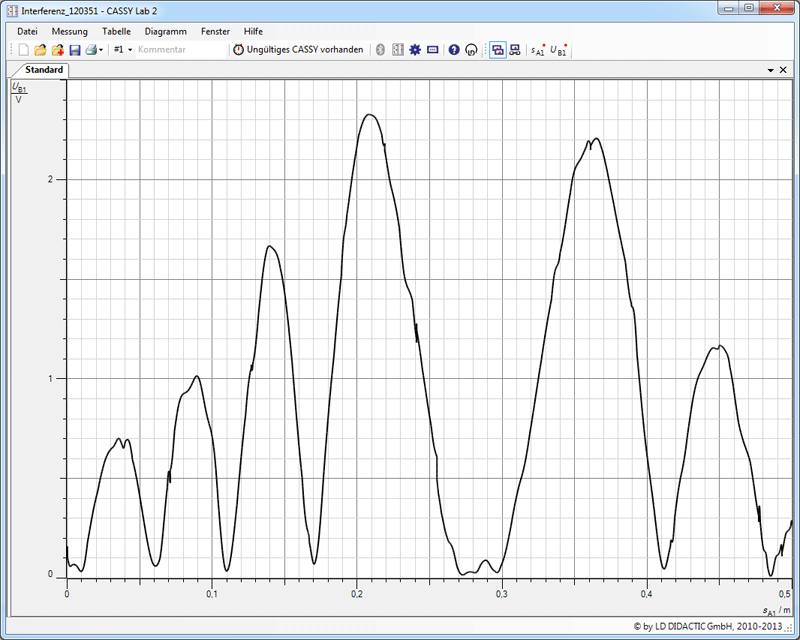Toggle the UB1 channel display button
This screenshot has height=640, width=800.
[x=559, y=49]
